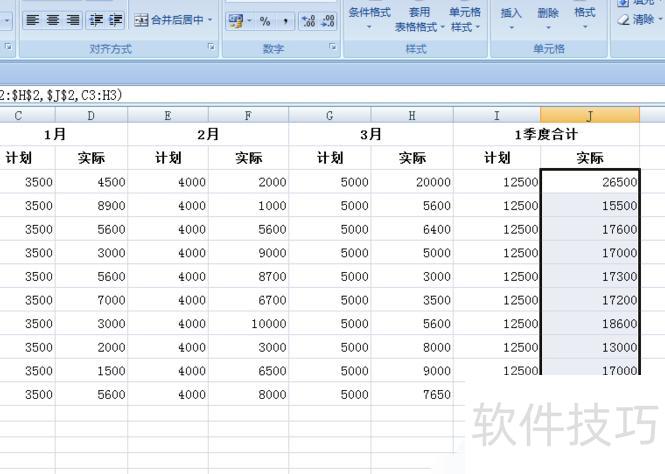This screenshot has width=665, height=474.
Task: Open the conditional formatting (条件格式) dropdown
Action: 369,18
